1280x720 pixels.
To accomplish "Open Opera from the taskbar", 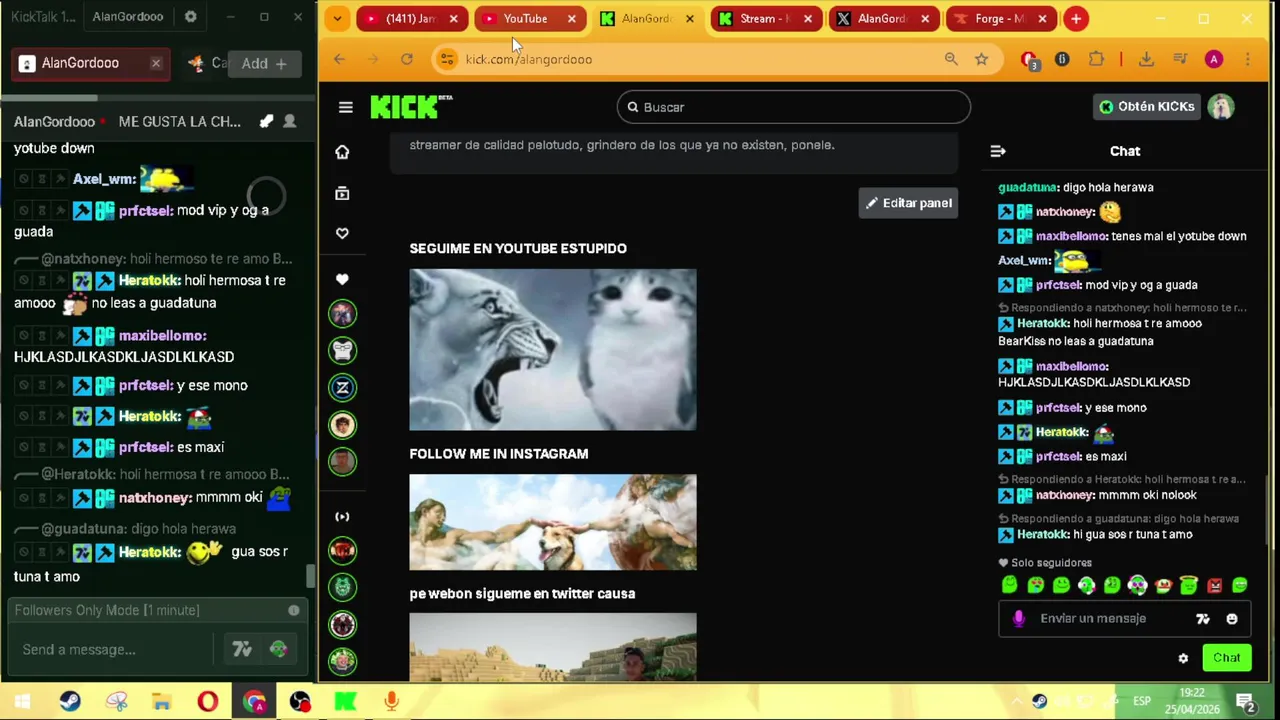I will click(208, 702).
